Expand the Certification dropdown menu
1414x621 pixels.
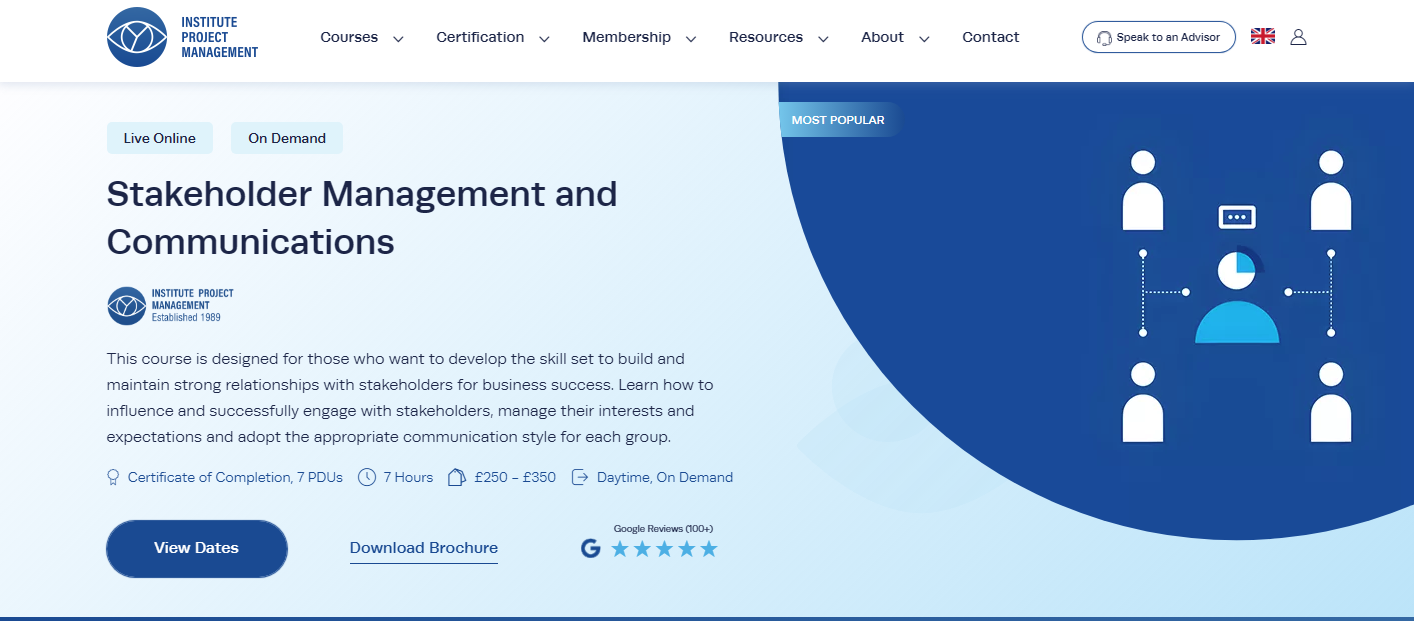(x=480, y=37)
